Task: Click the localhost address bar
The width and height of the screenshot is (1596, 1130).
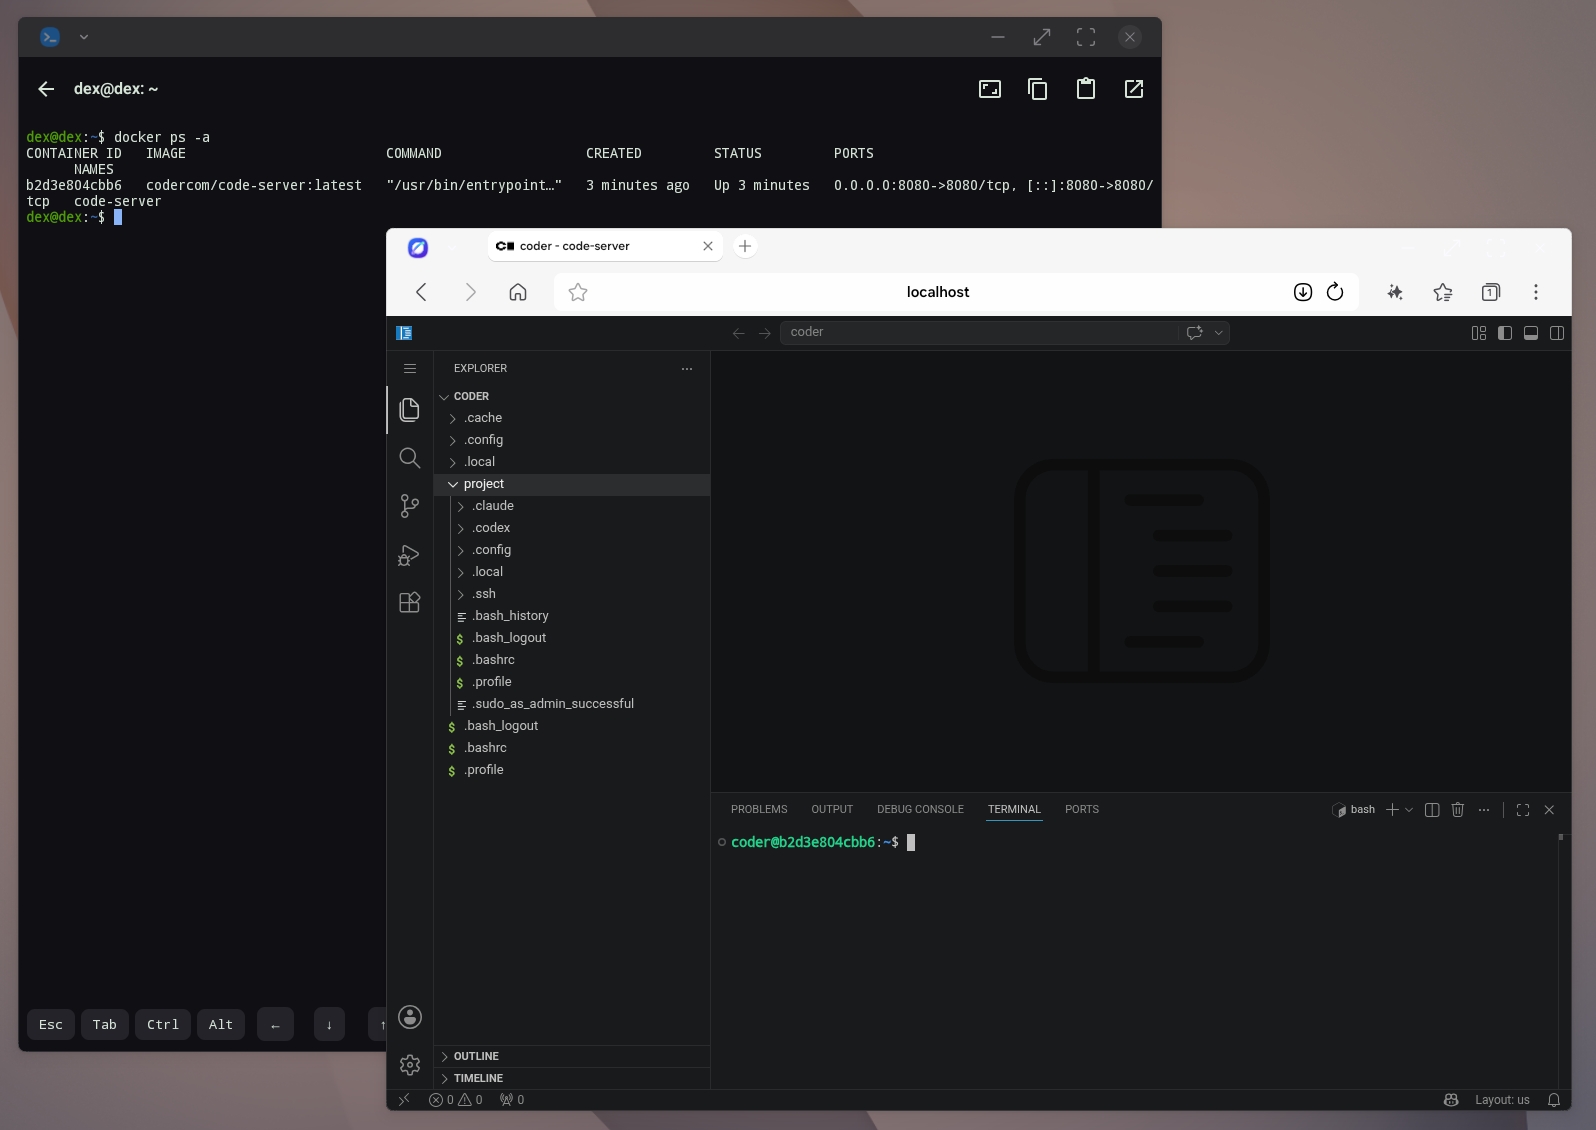Action: (938, 292)
